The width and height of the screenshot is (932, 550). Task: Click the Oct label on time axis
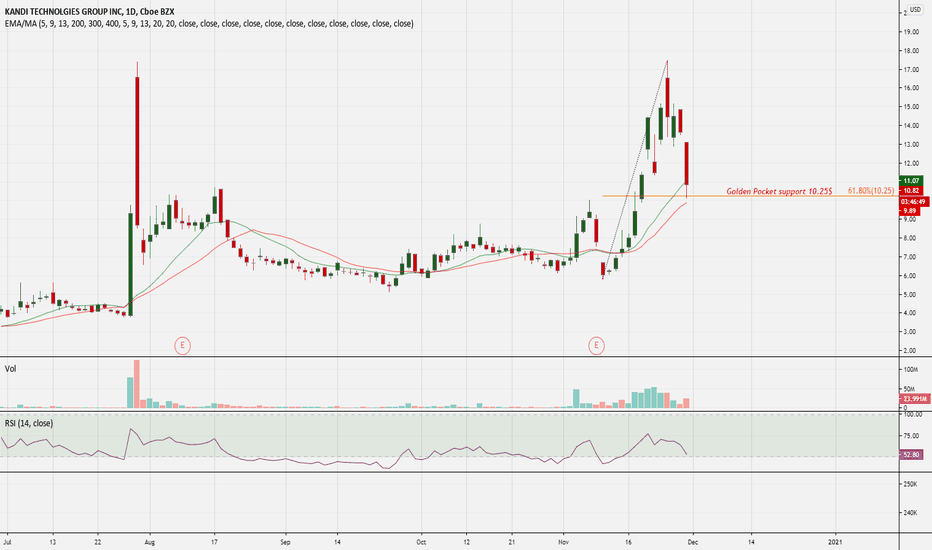click(421, 542)
